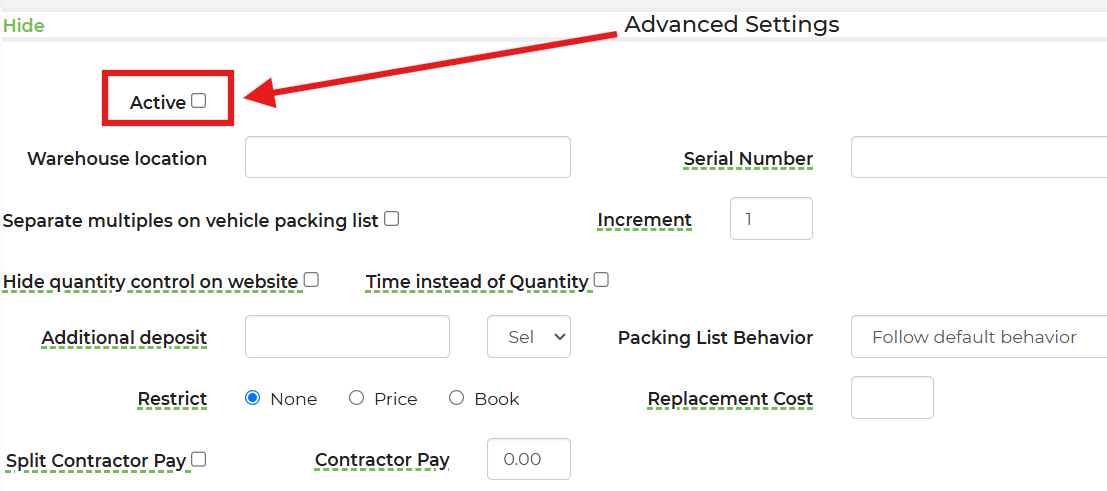
Task: Enable the Split Contractor Pay checkbox
Action: coord(198,459)
